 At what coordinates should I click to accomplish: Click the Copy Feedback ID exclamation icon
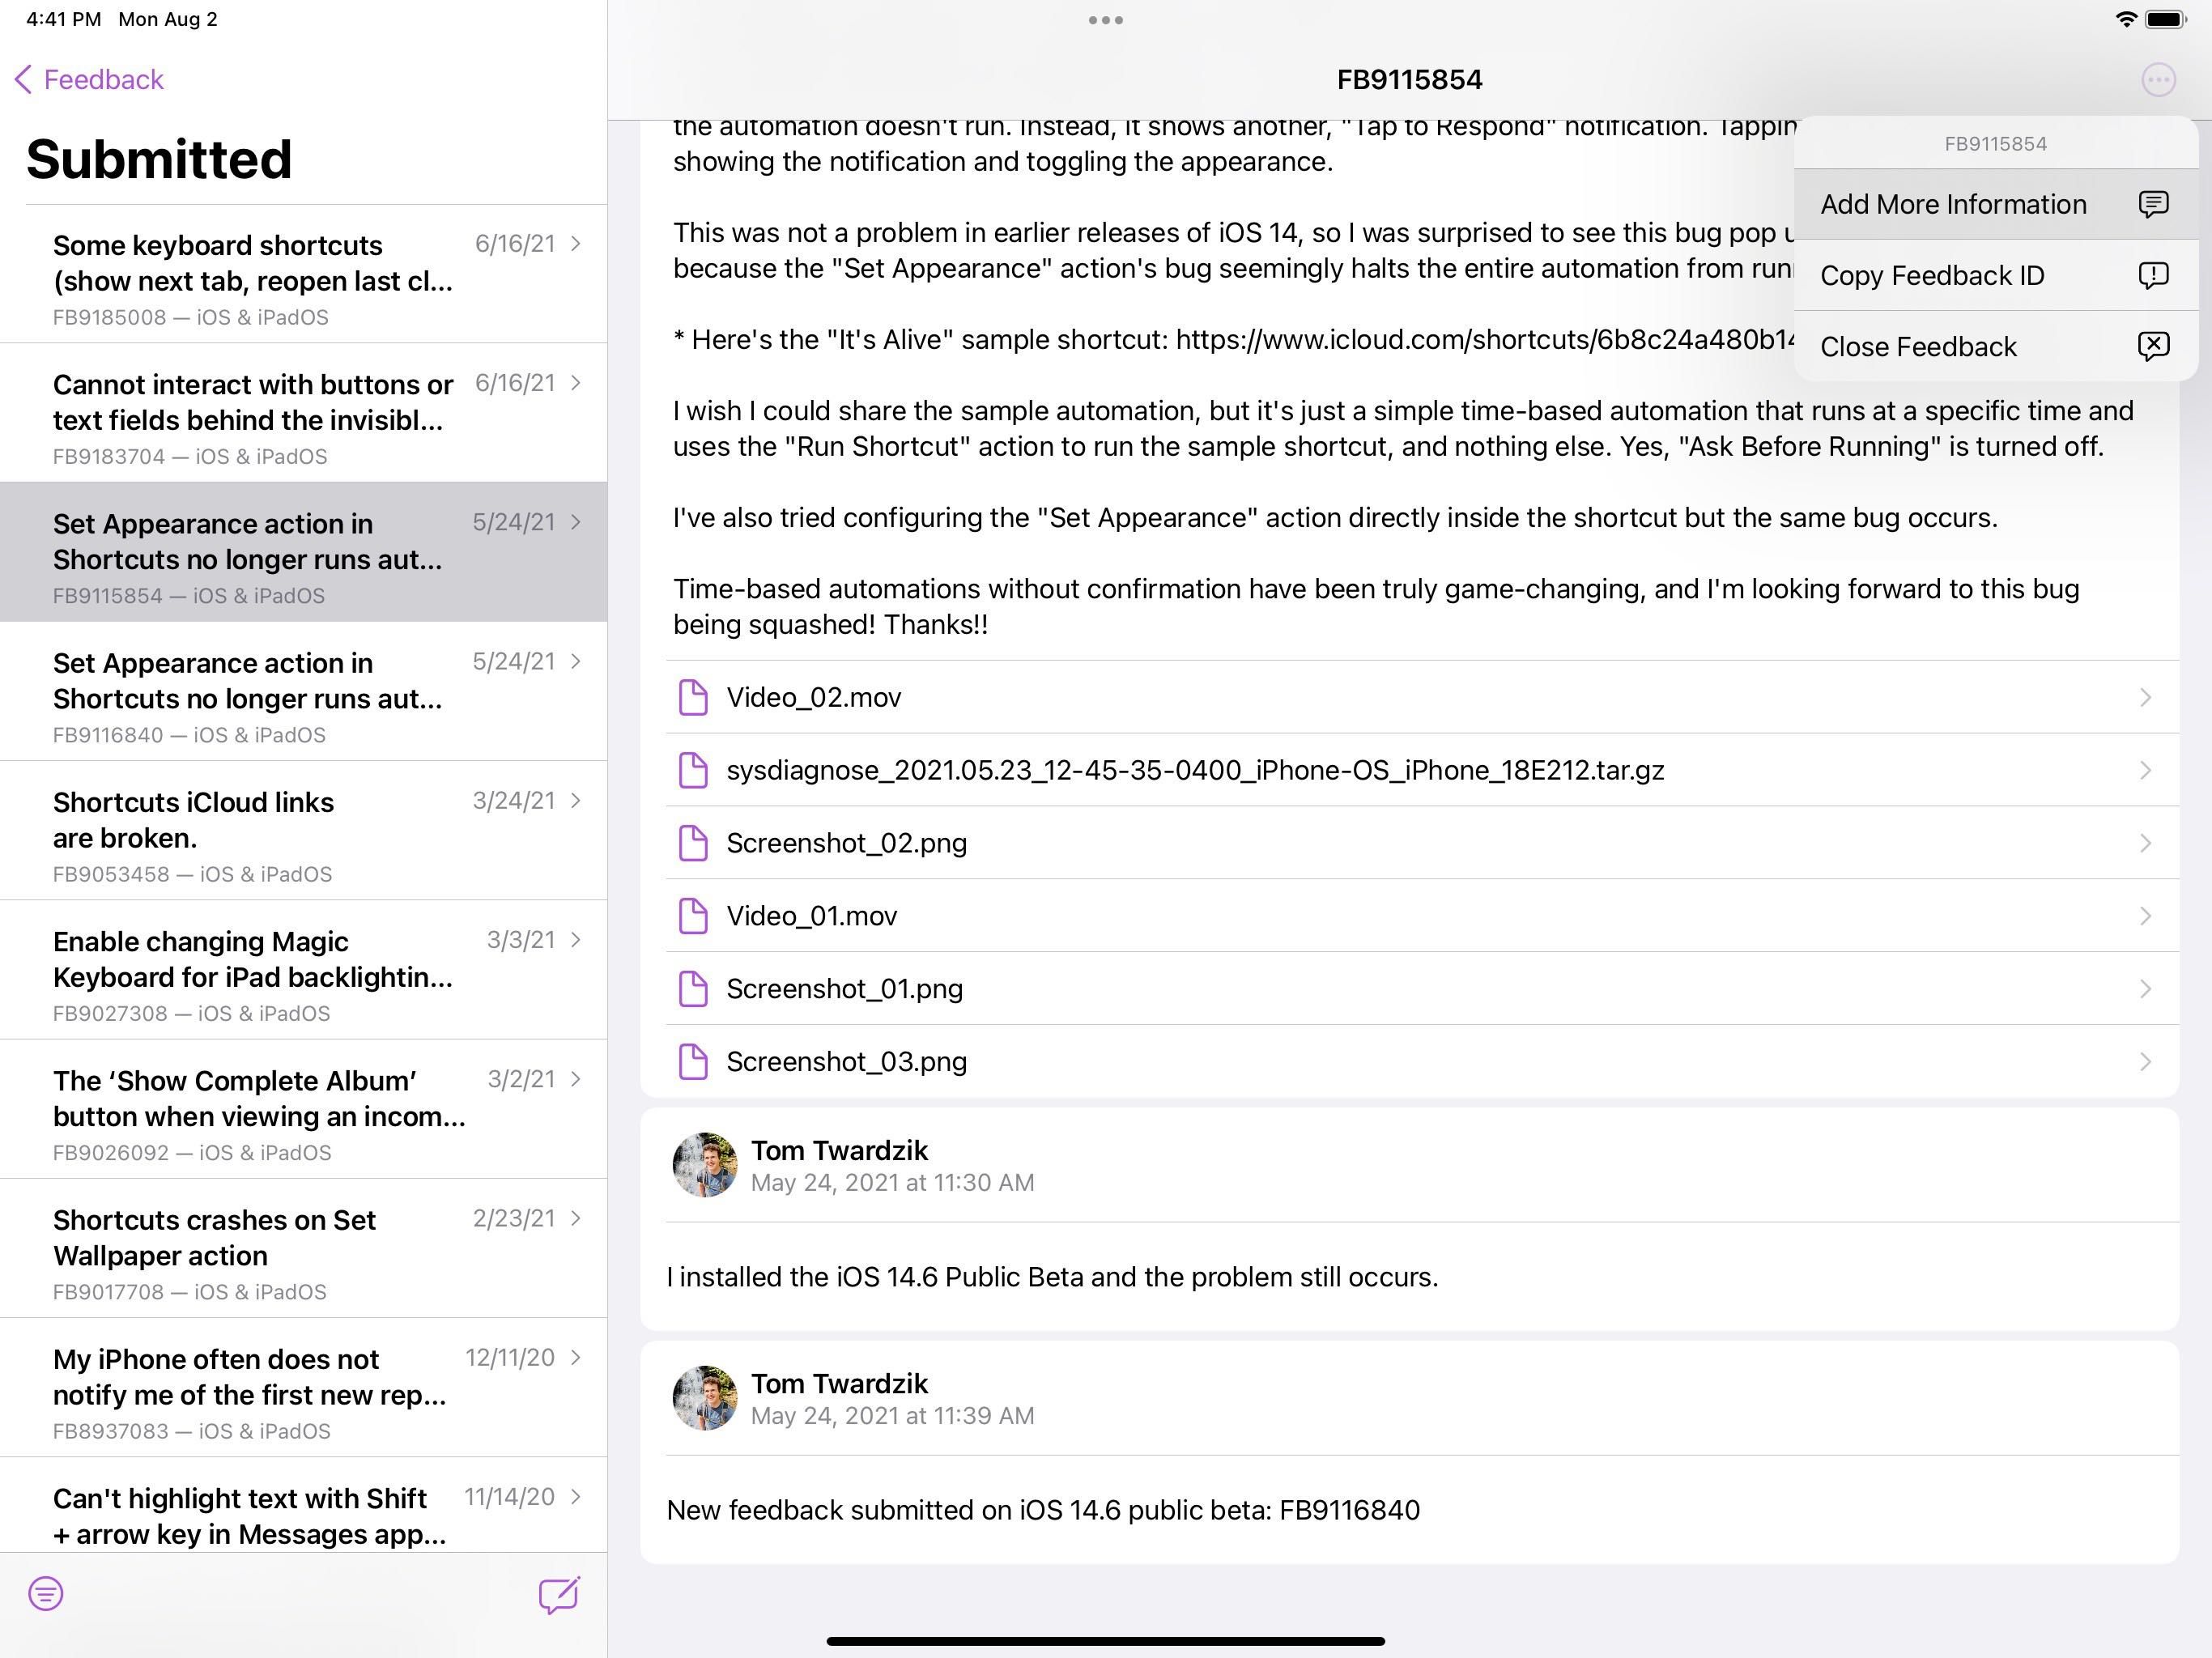(x=2152, y=275)
